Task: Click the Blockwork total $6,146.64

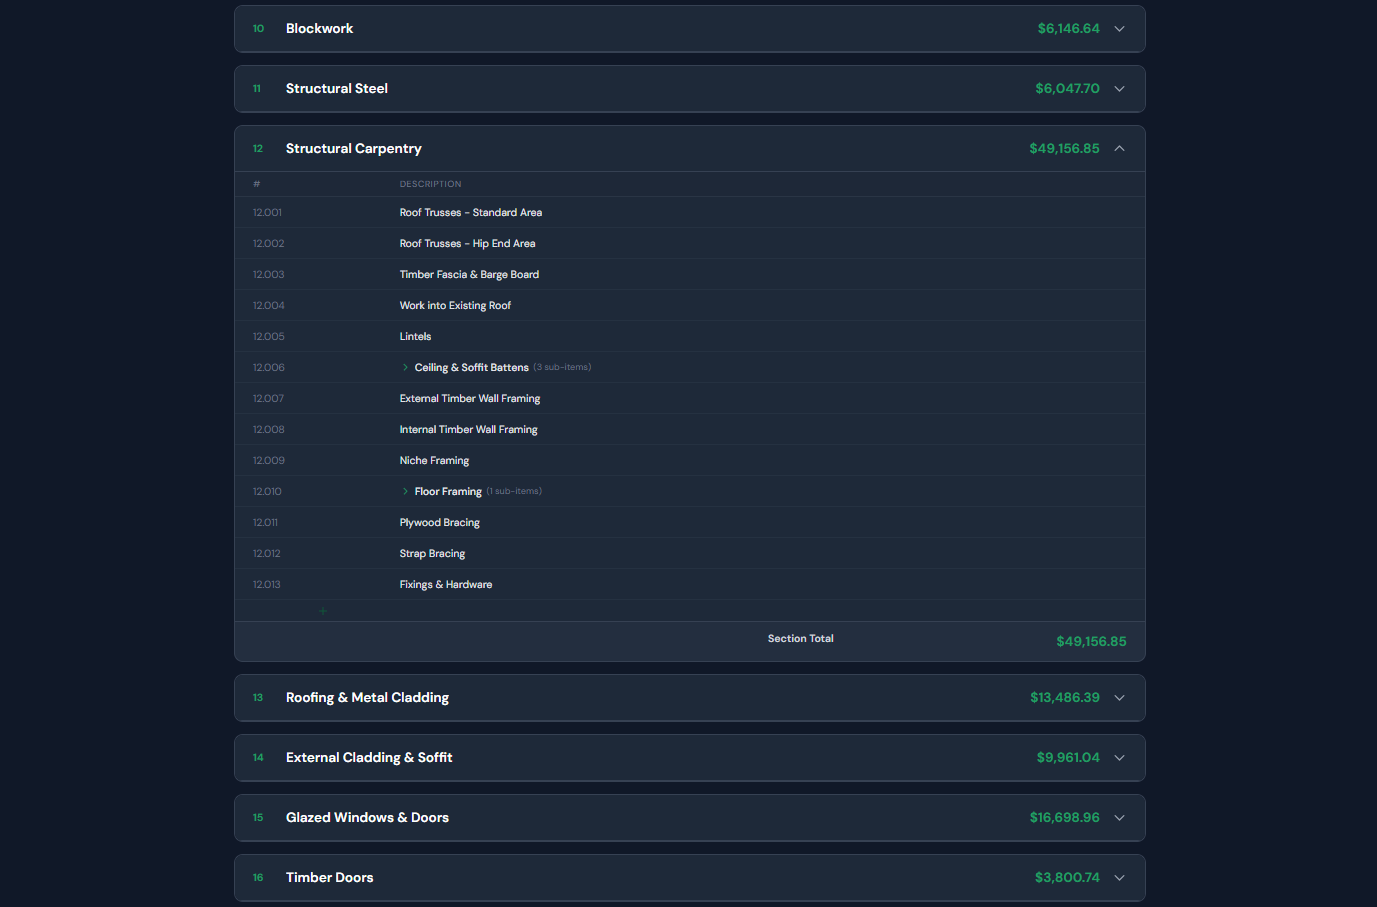Action: (1068, 29)
